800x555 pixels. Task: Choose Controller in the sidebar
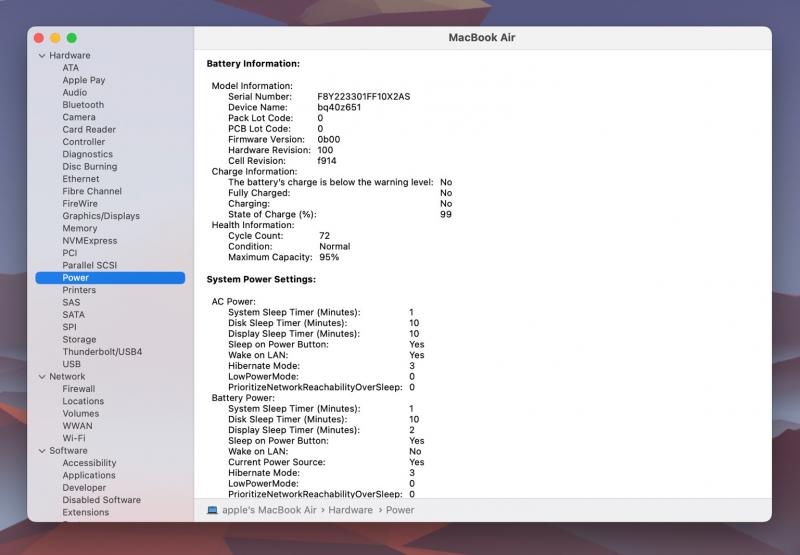84,142
